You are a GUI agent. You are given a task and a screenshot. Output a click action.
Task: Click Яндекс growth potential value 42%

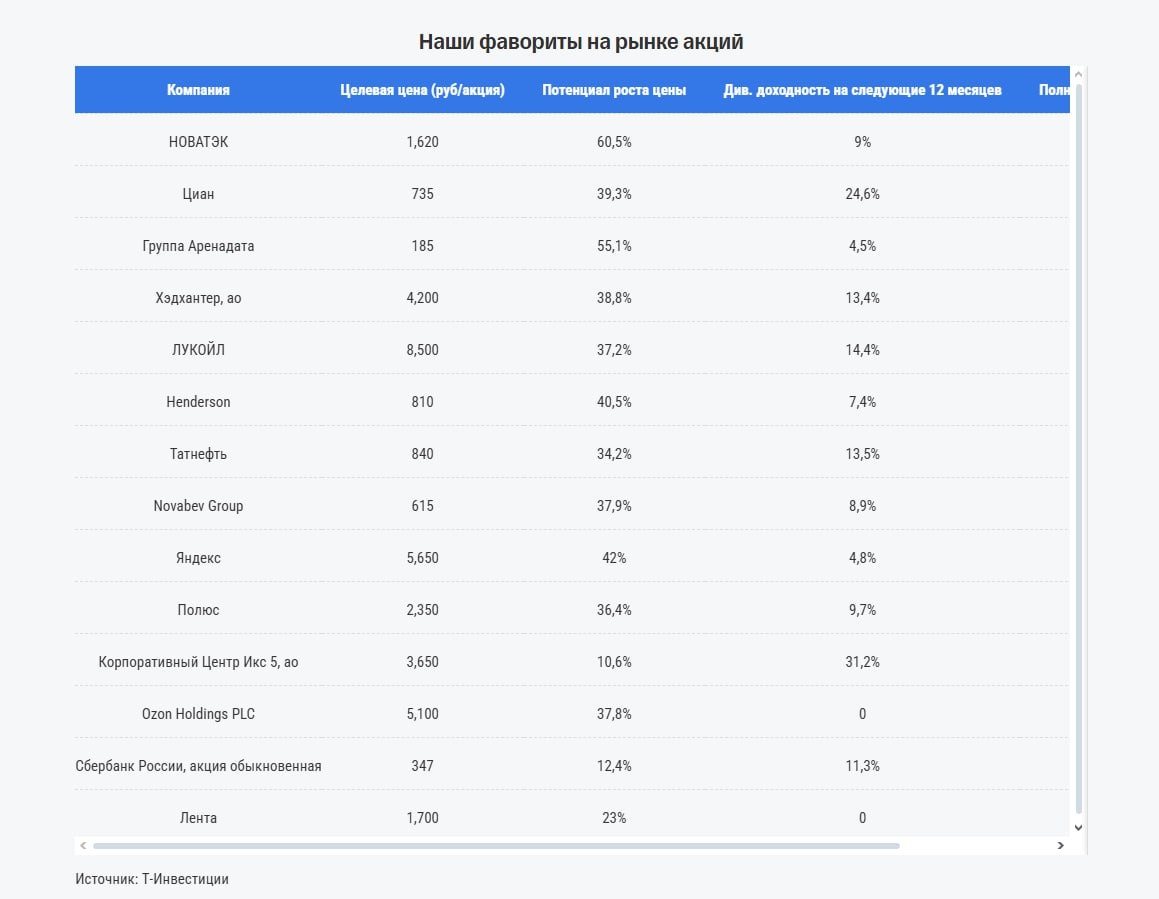614,558
